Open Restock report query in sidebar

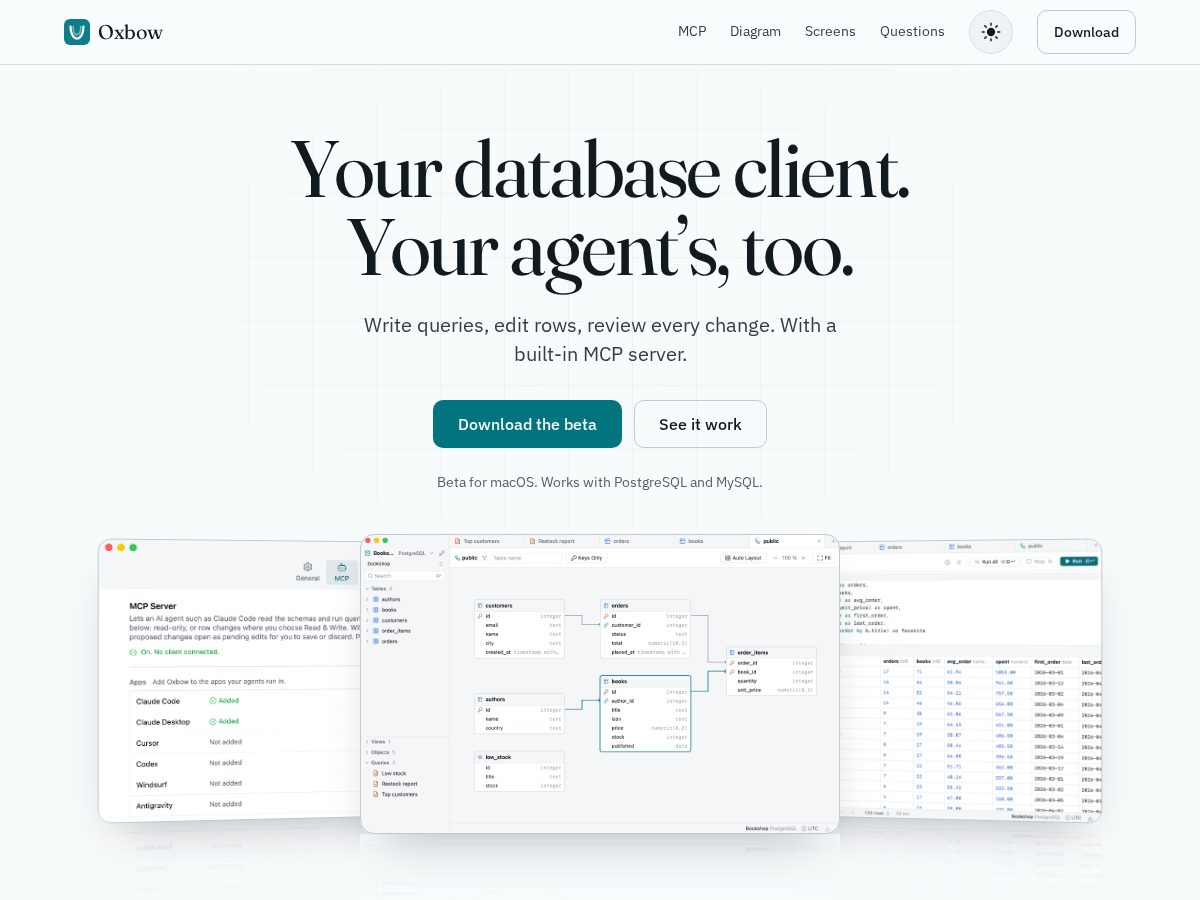coord(399,784)
